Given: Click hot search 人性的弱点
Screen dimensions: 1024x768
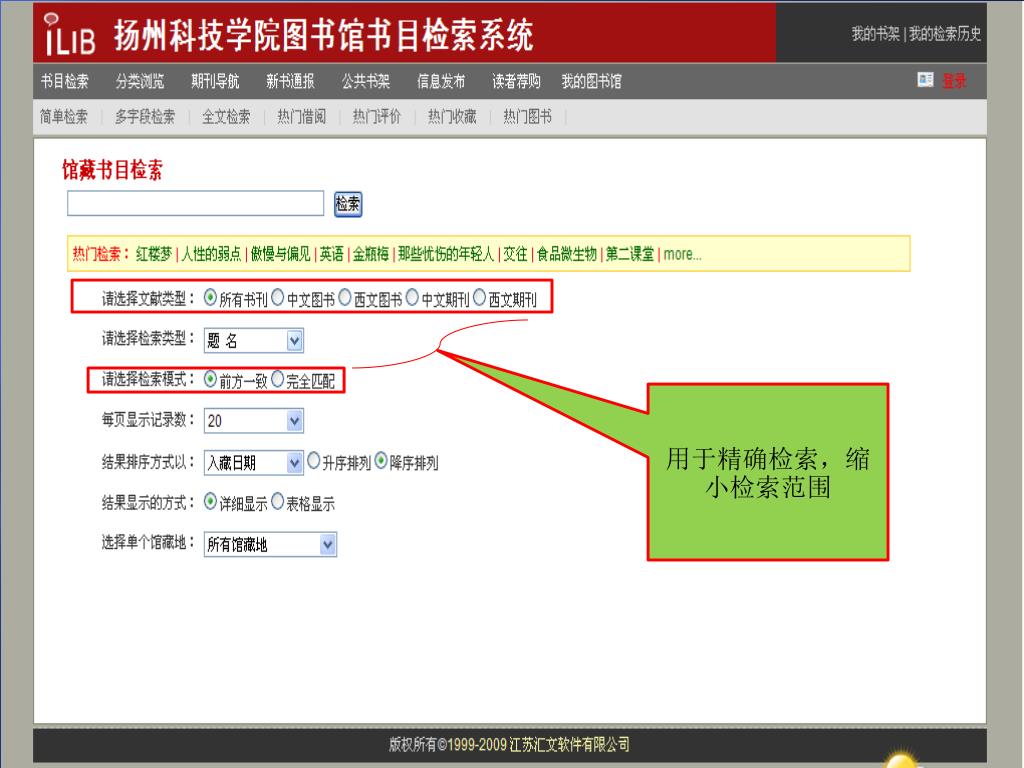Looking at the screenshot, I should click(x=211, y=253).
